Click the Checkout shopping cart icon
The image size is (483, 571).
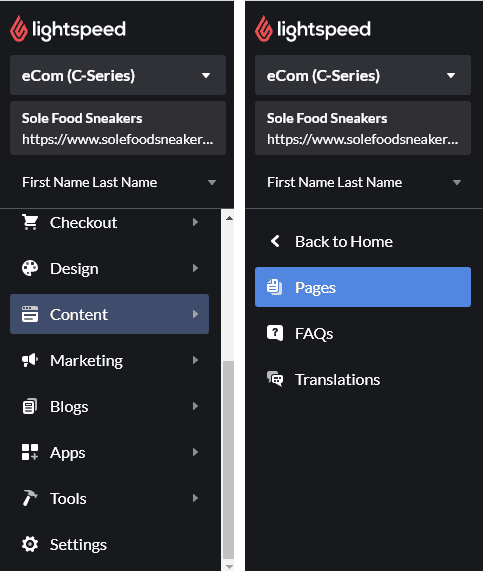click(30, 222)
